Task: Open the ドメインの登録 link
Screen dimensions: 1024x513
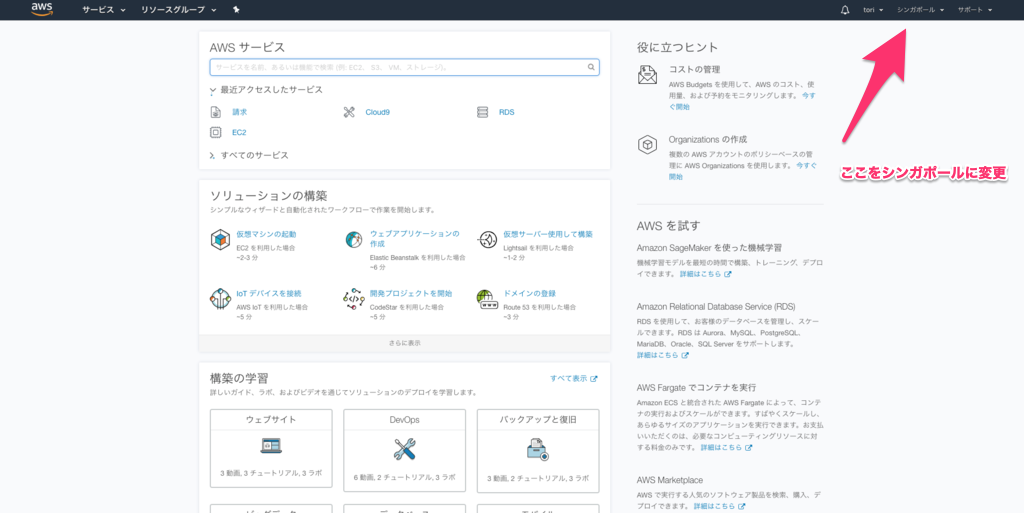Action: click(530, 294)
